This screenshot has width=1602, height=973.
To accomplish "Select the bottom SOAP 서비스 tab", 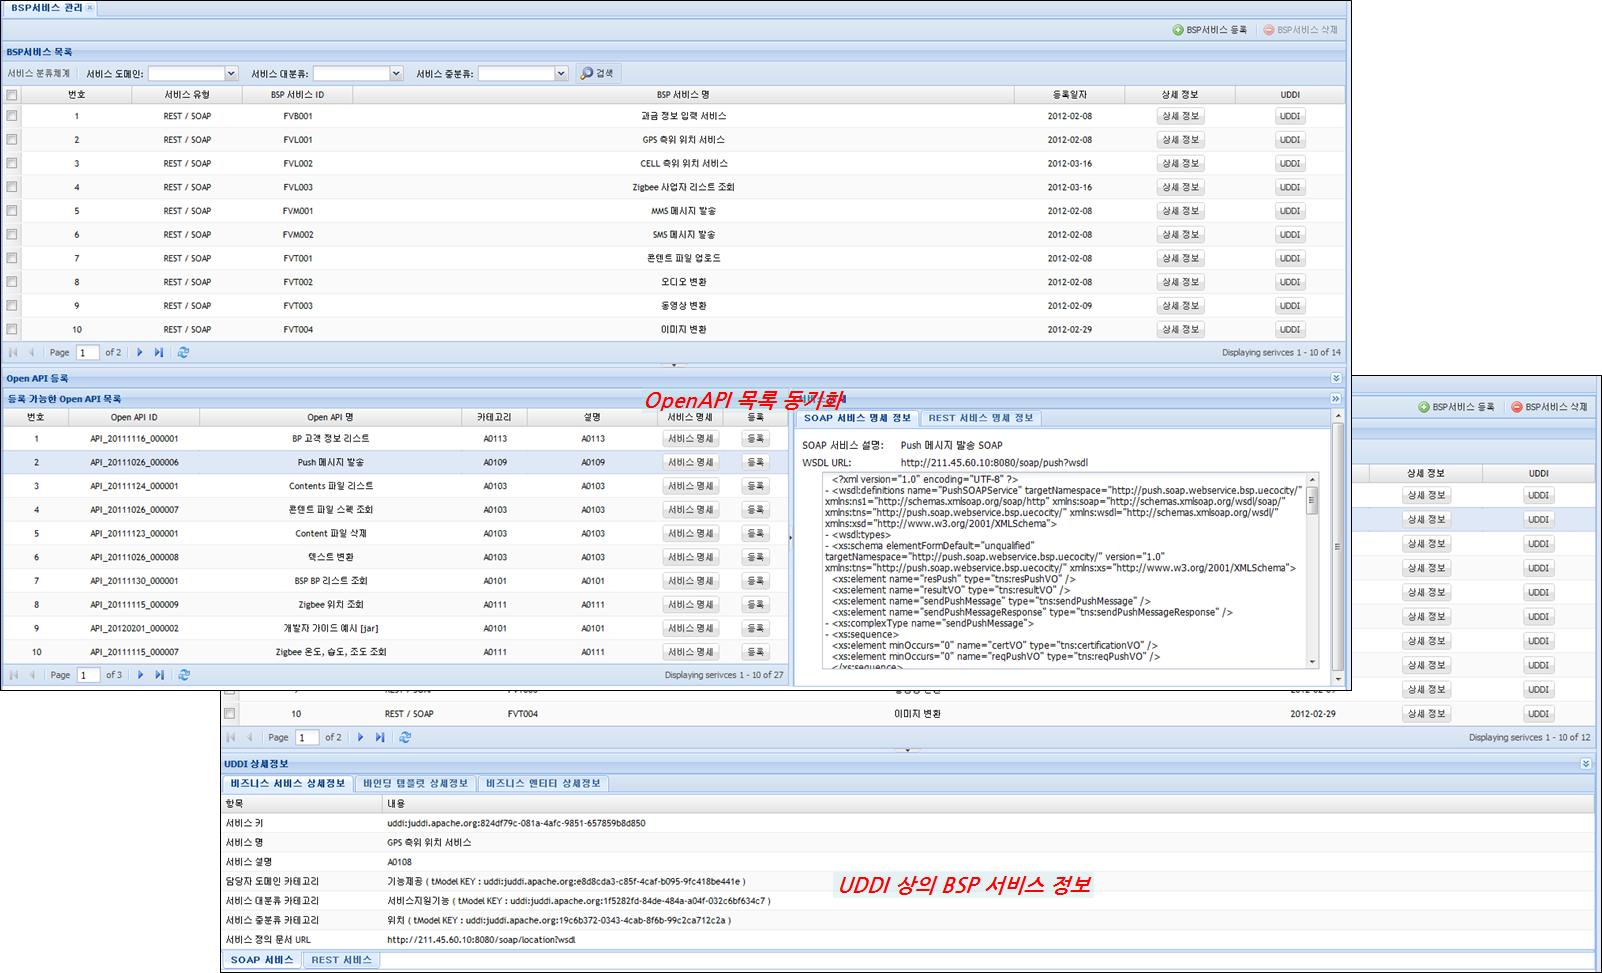I will (262, 960).
